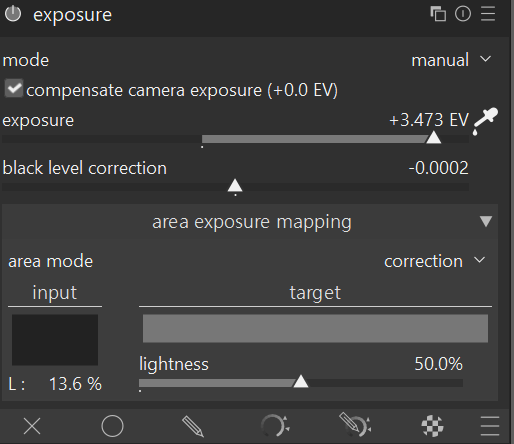Select the mask off X icon
This screenshot has width=514, height=444.
pos(32,426)
